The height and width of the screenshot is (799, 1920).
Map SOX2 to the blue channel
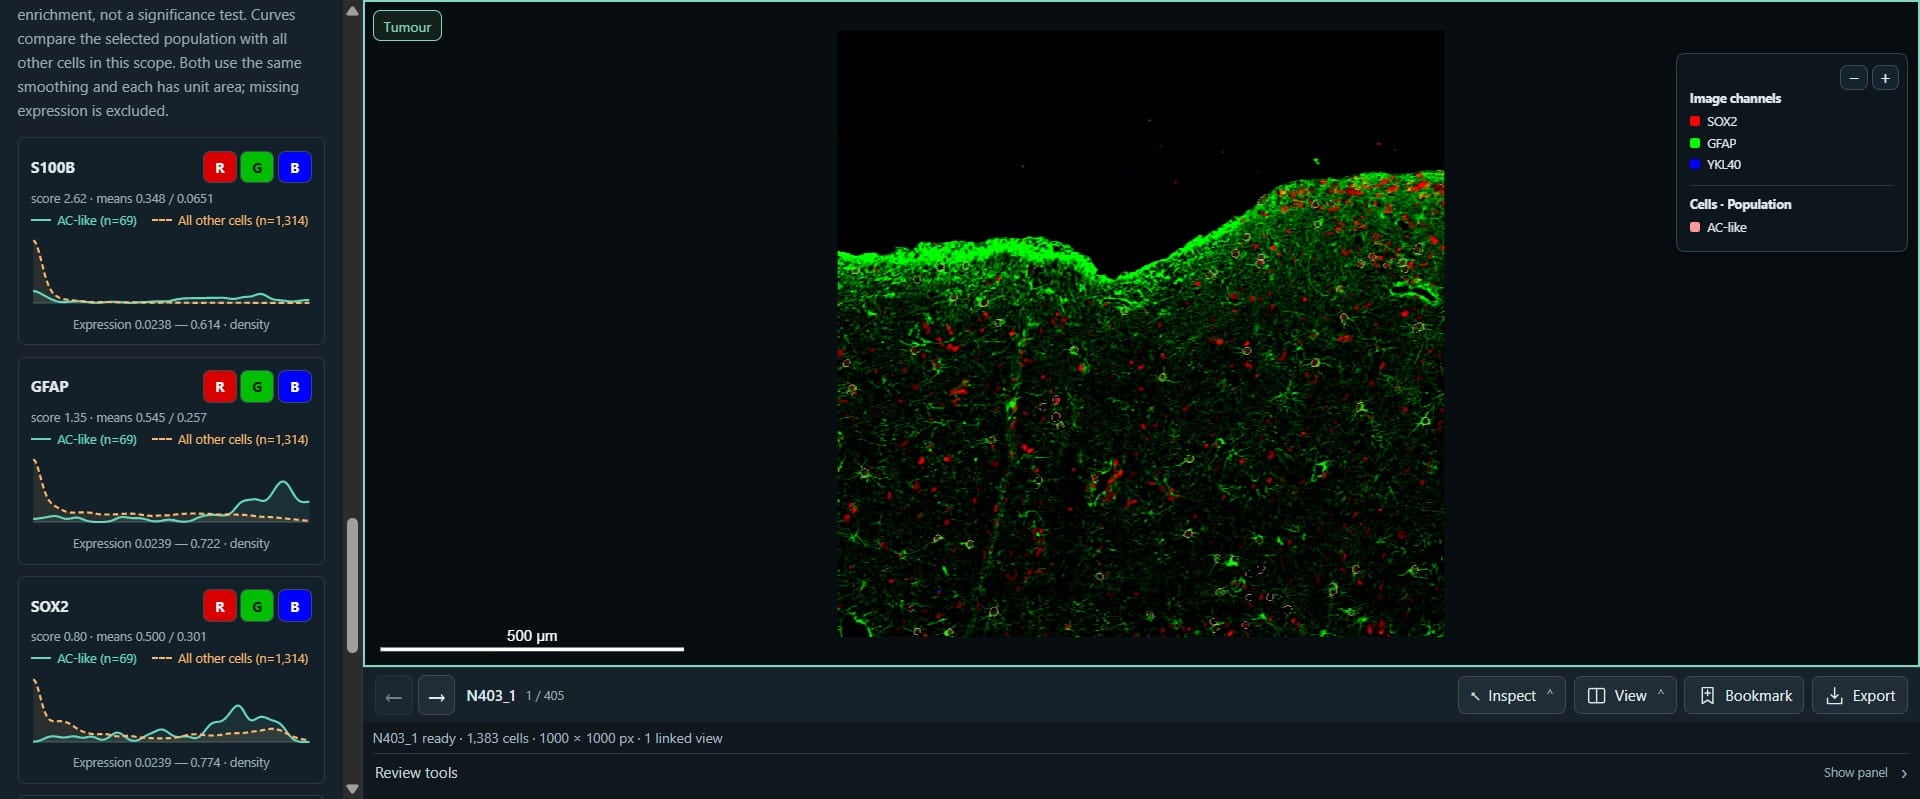(x=294, y=605)
